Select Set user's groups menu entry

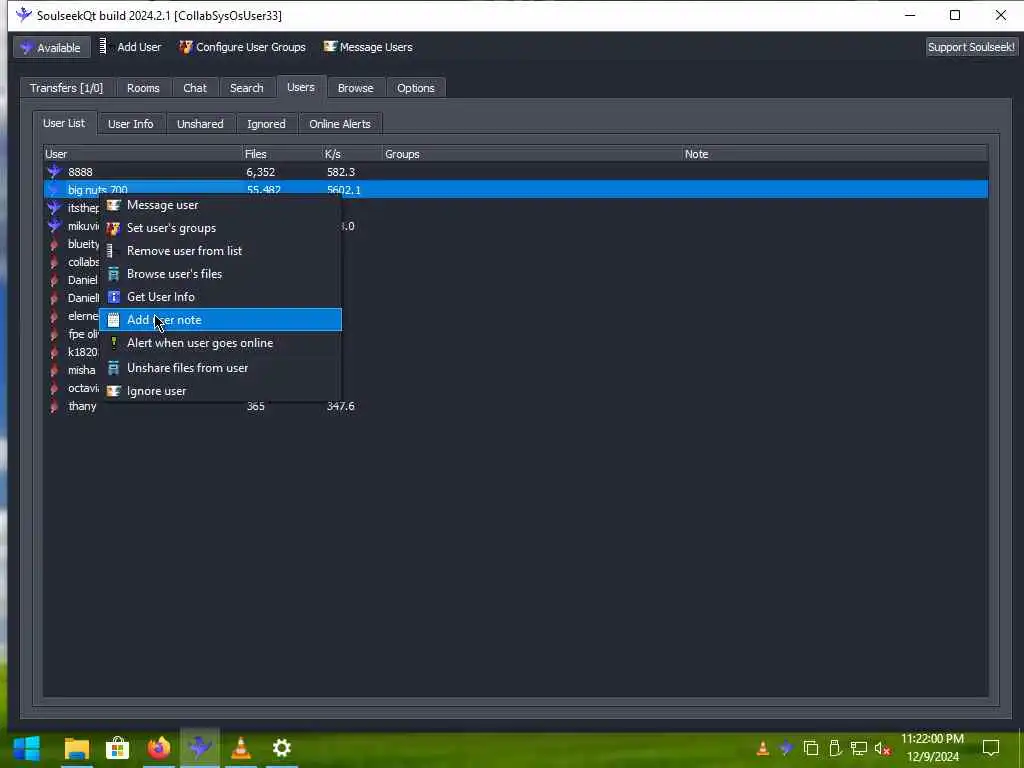220,228
